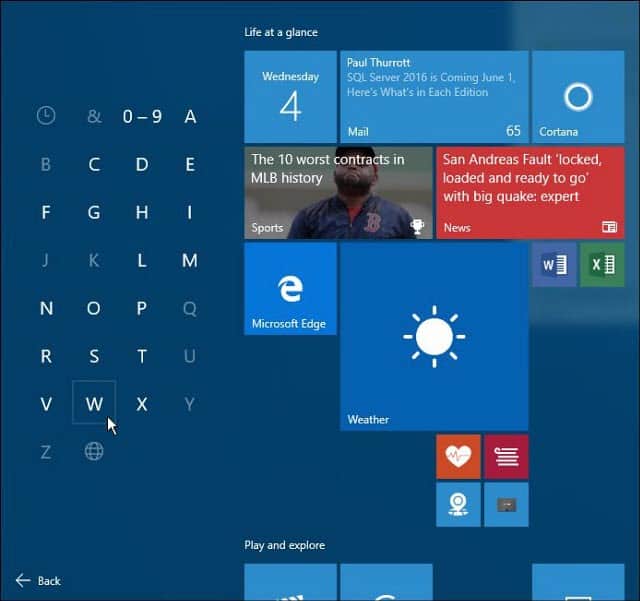Jump to the 0–9 apps section
The width and height of the screenshot is (640, 601).
click(x=142, y=117)
